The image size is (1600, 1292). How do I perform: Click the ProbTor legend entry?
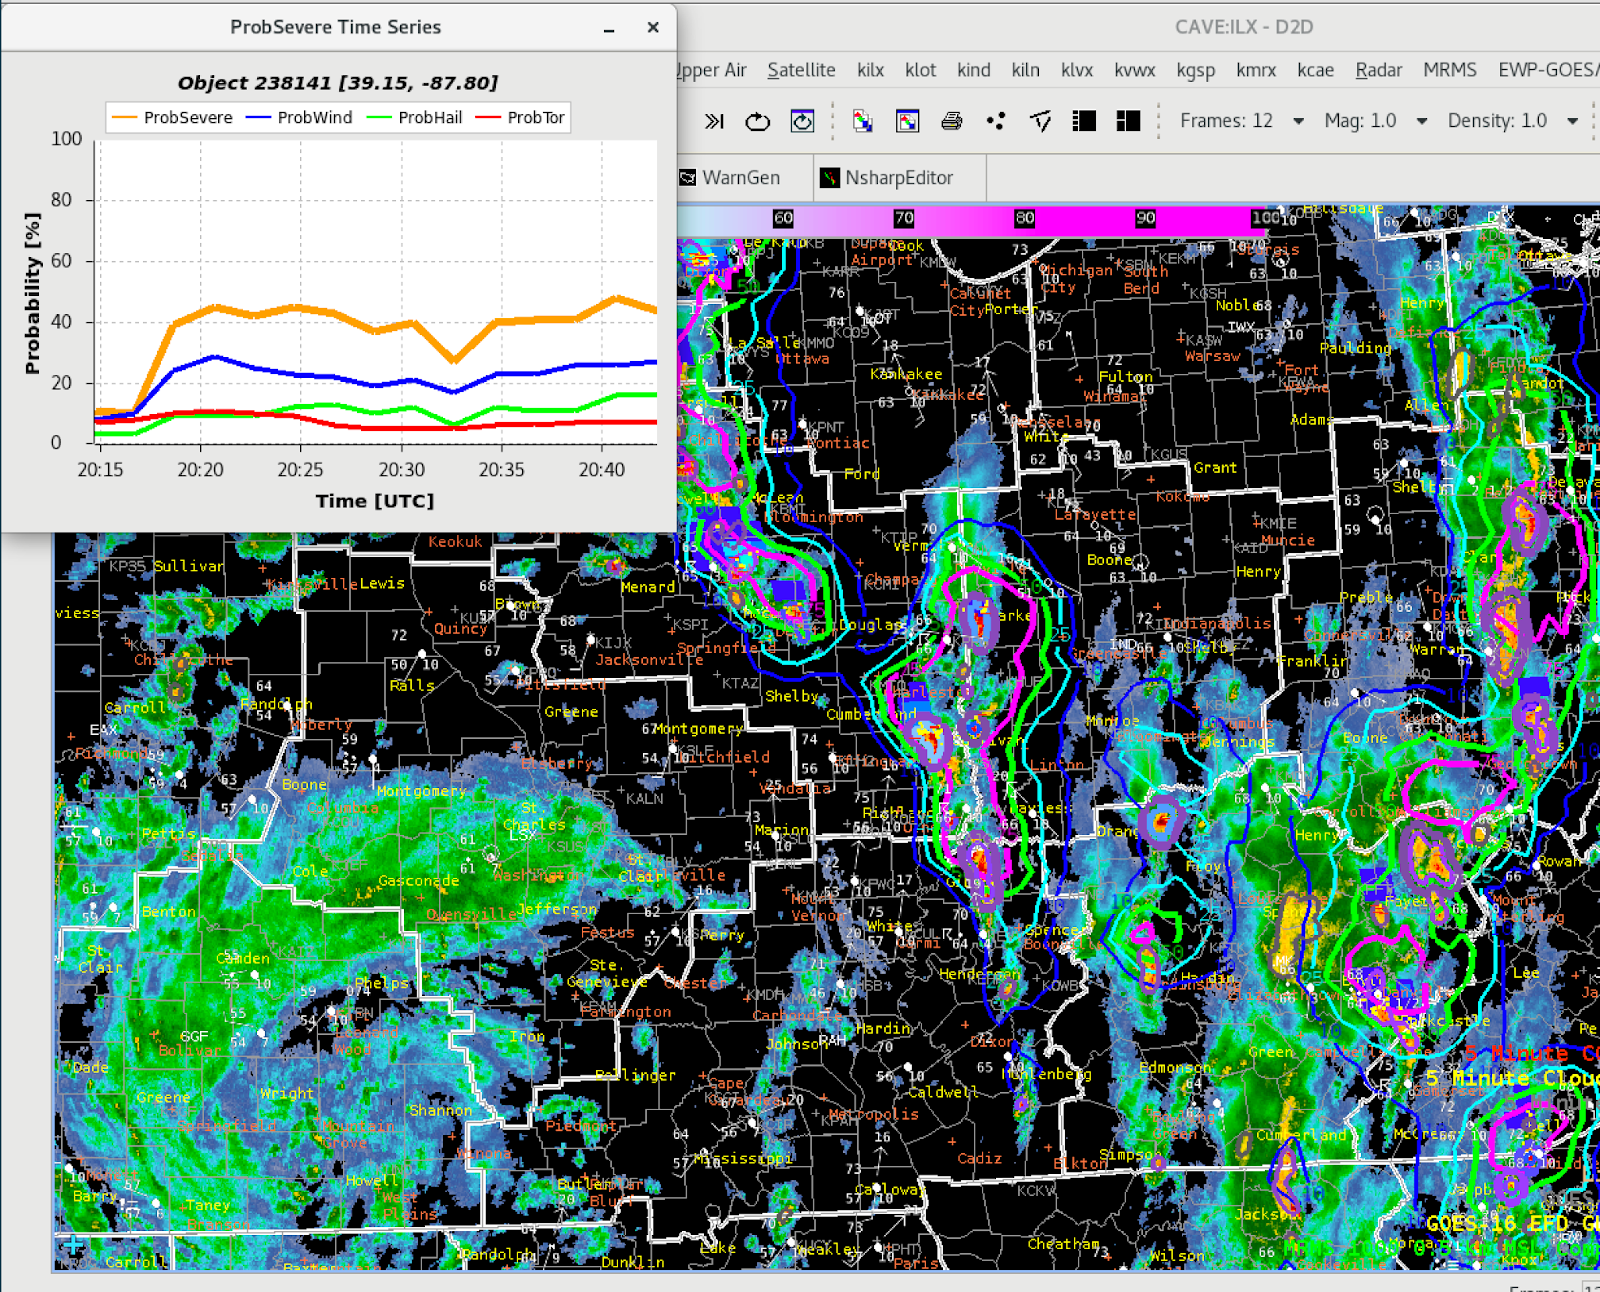tap(520, 118)
